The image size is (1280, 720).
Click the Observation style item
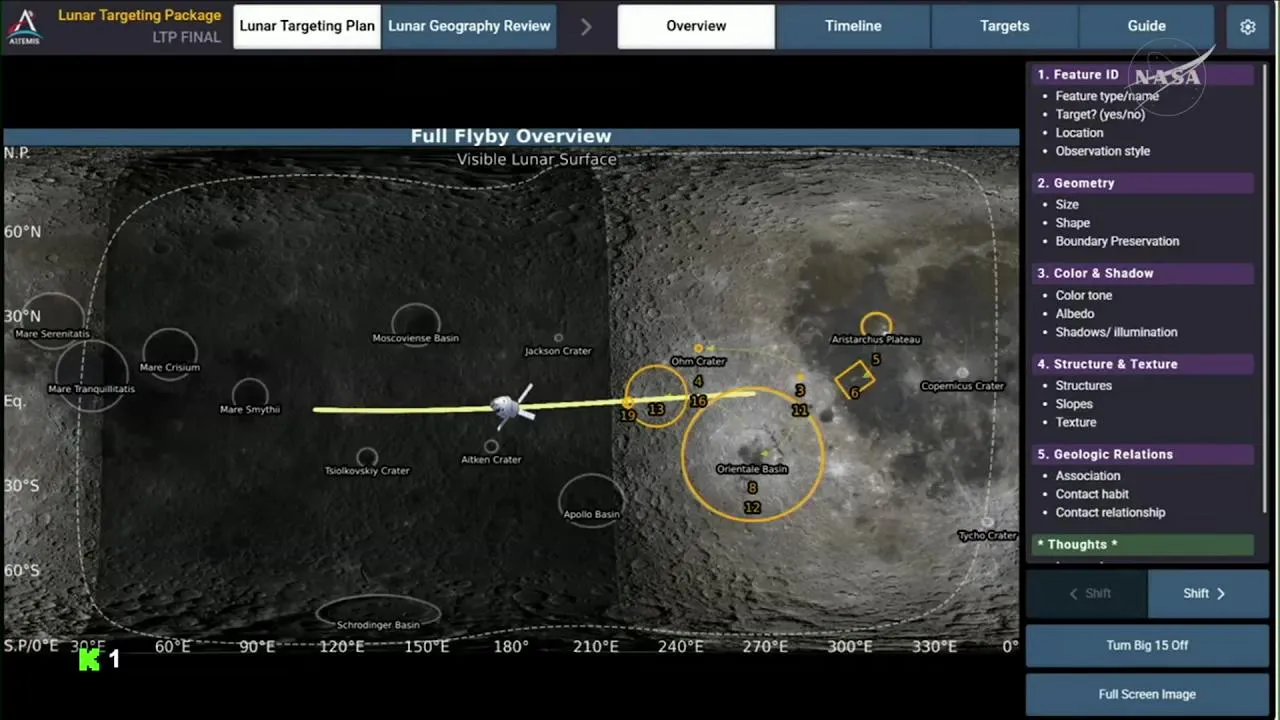pos(1102,151)
